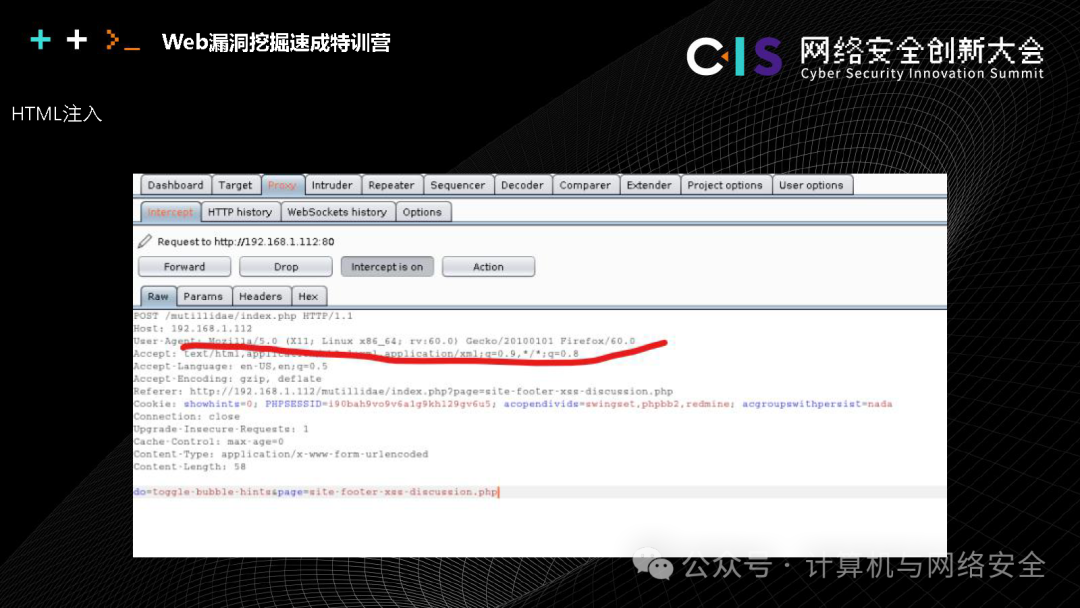
Task: Open the Sequencer tab
Action: pos(457,185)
